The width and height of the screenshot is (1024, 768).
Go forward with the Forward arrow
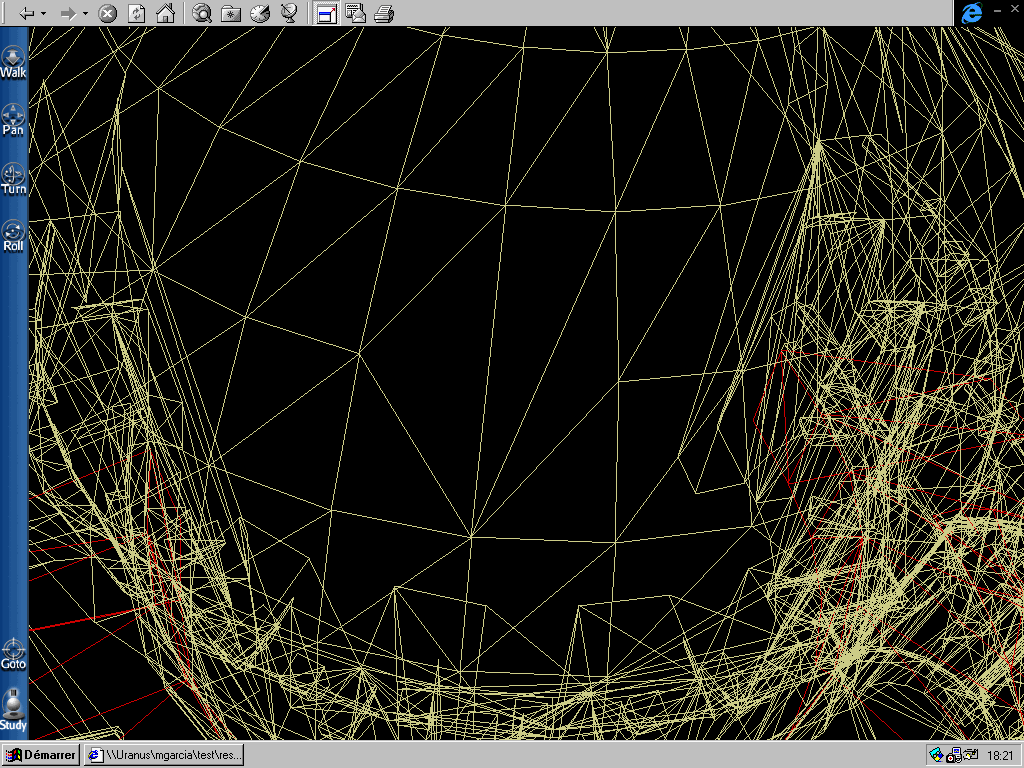(x=68, y=13)
